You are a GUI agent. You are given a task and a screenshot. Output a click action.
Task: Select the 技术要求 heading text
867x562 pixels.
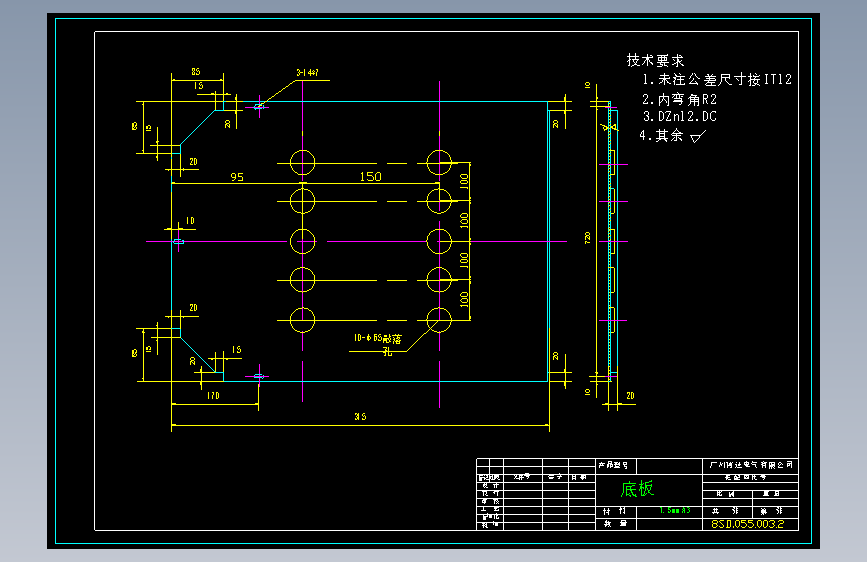tap(655, 60)
